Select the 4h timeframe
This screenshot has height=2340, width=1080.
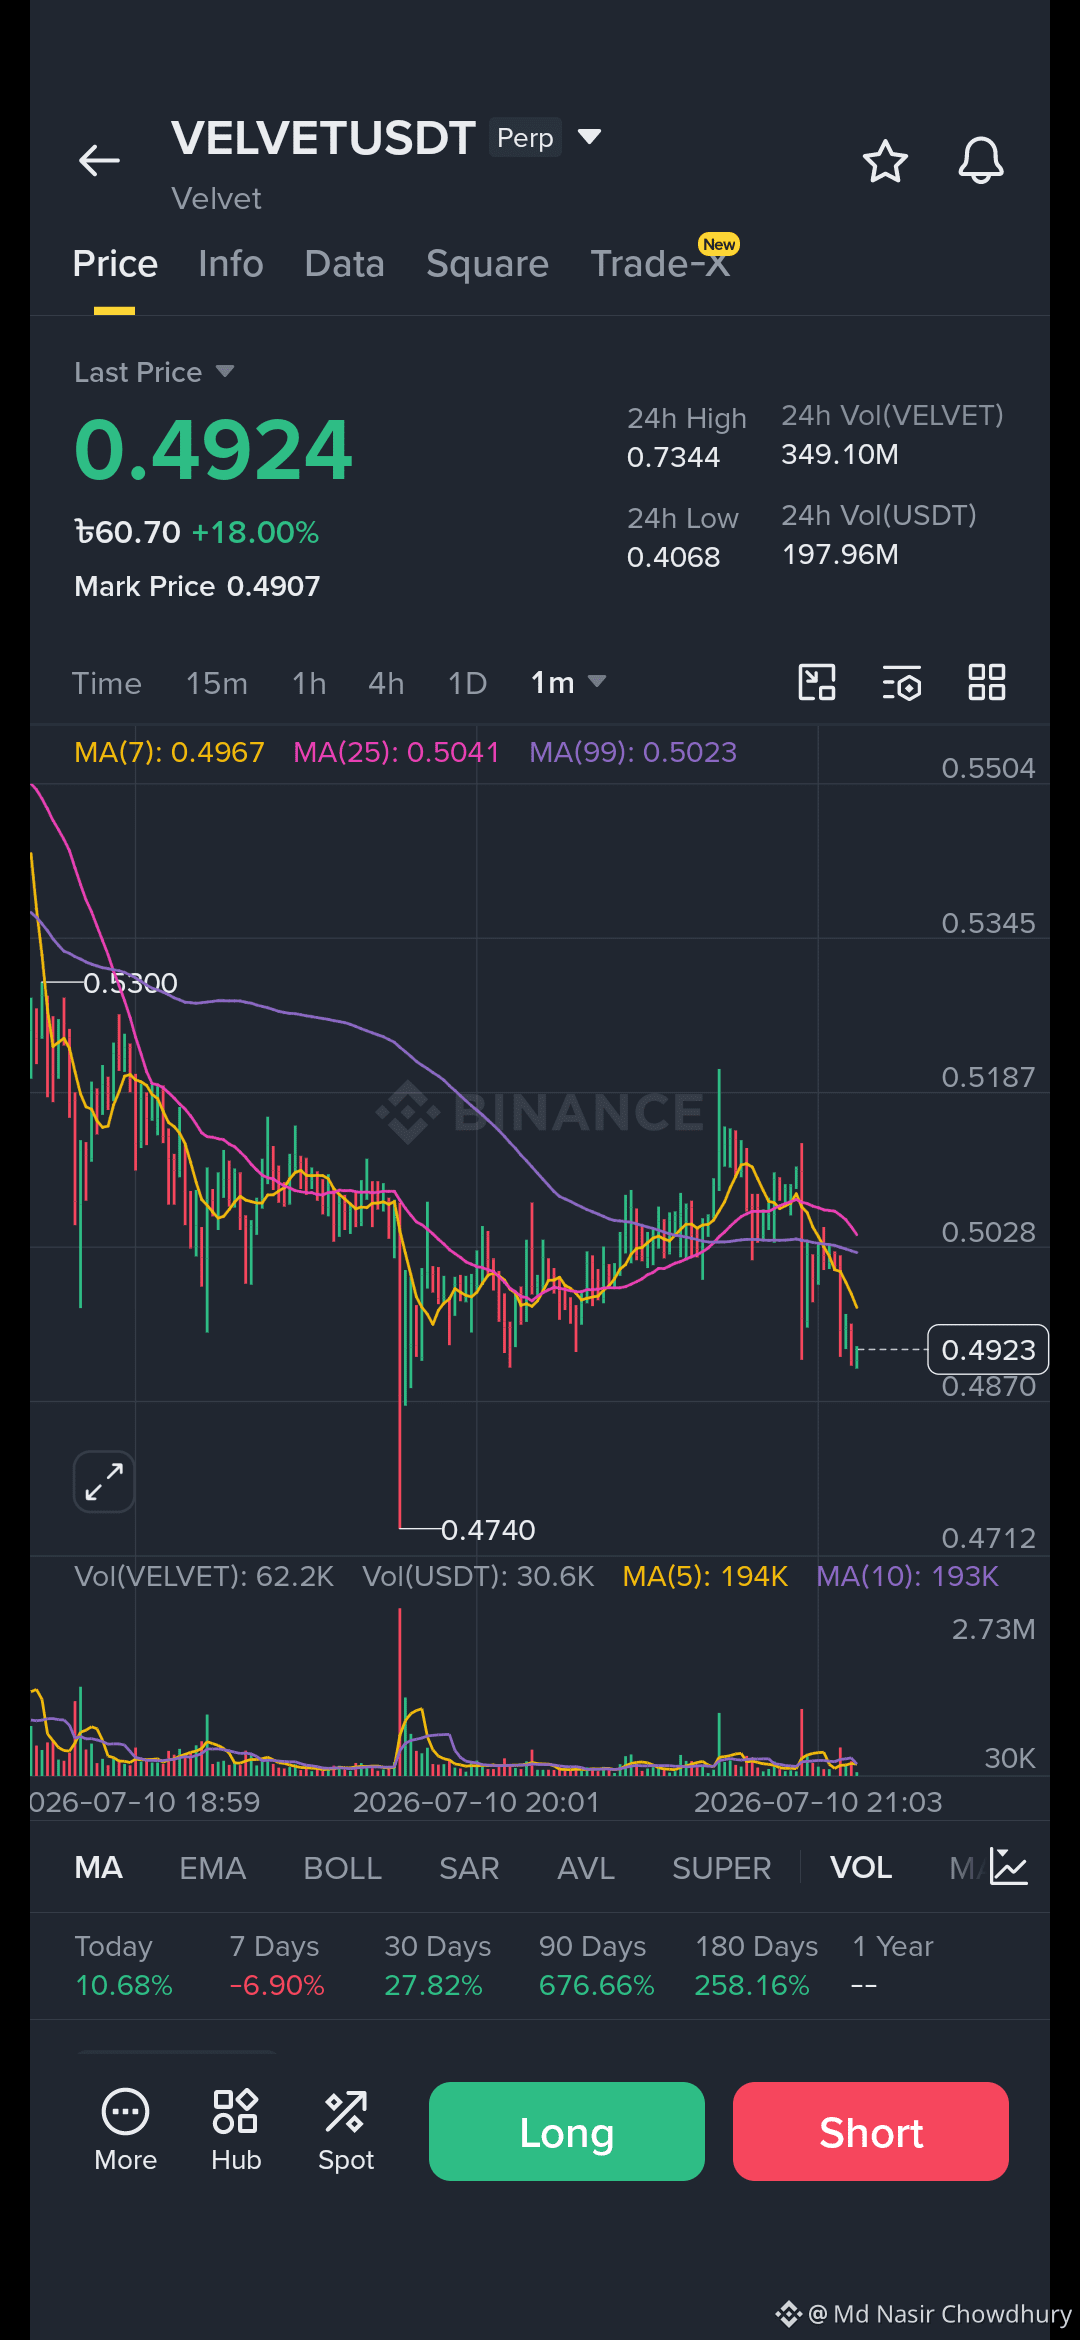click(x=386, y=683)
